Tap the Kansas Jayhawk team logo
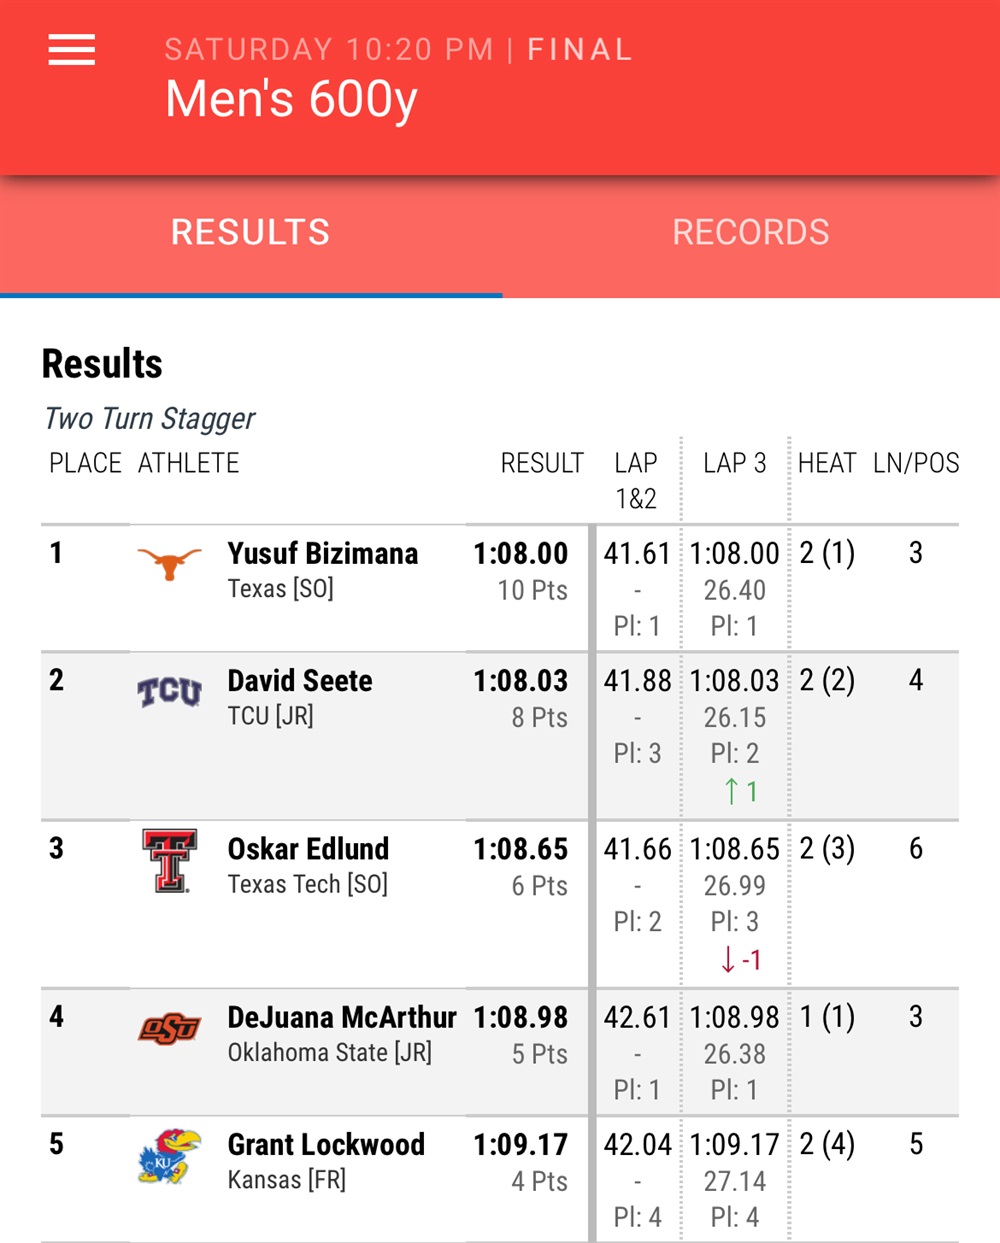Viewport: 1000px width, 1243px height. (x=169, y=1156)
